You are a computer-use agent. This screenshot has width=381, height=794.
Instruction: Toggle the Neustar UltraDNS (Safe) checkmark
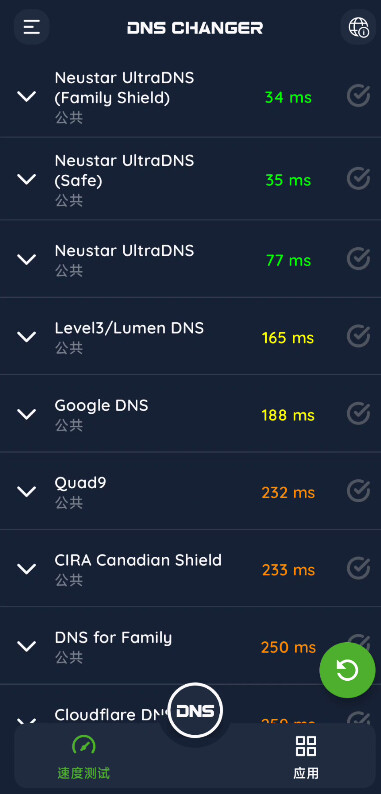pyautogui.click(x=358, y=178)
